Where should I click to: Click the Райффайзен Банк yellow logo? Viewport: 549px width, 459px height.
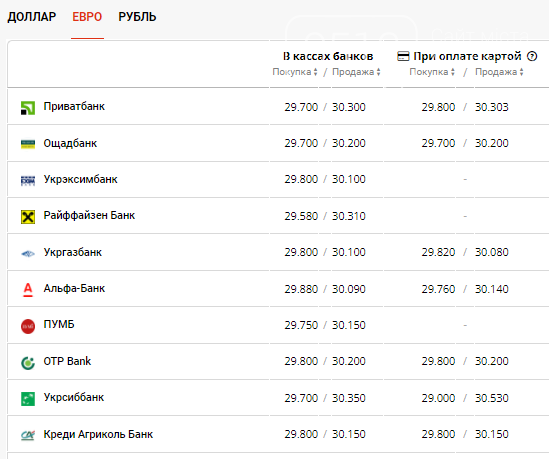(x=28, y=217)
